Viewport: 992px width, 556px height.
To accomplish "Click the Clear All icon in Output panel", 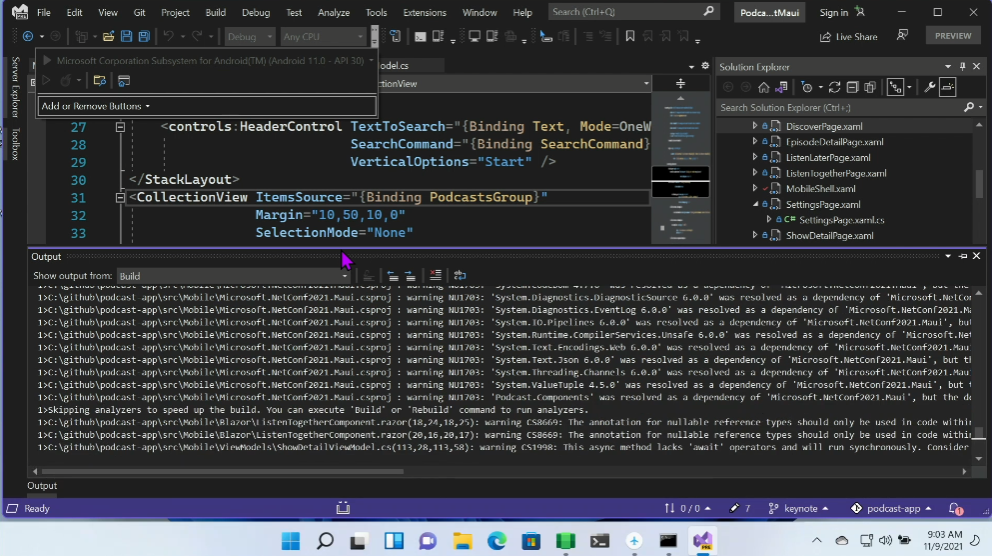I will pyautogui.click(x=435, y=276).
